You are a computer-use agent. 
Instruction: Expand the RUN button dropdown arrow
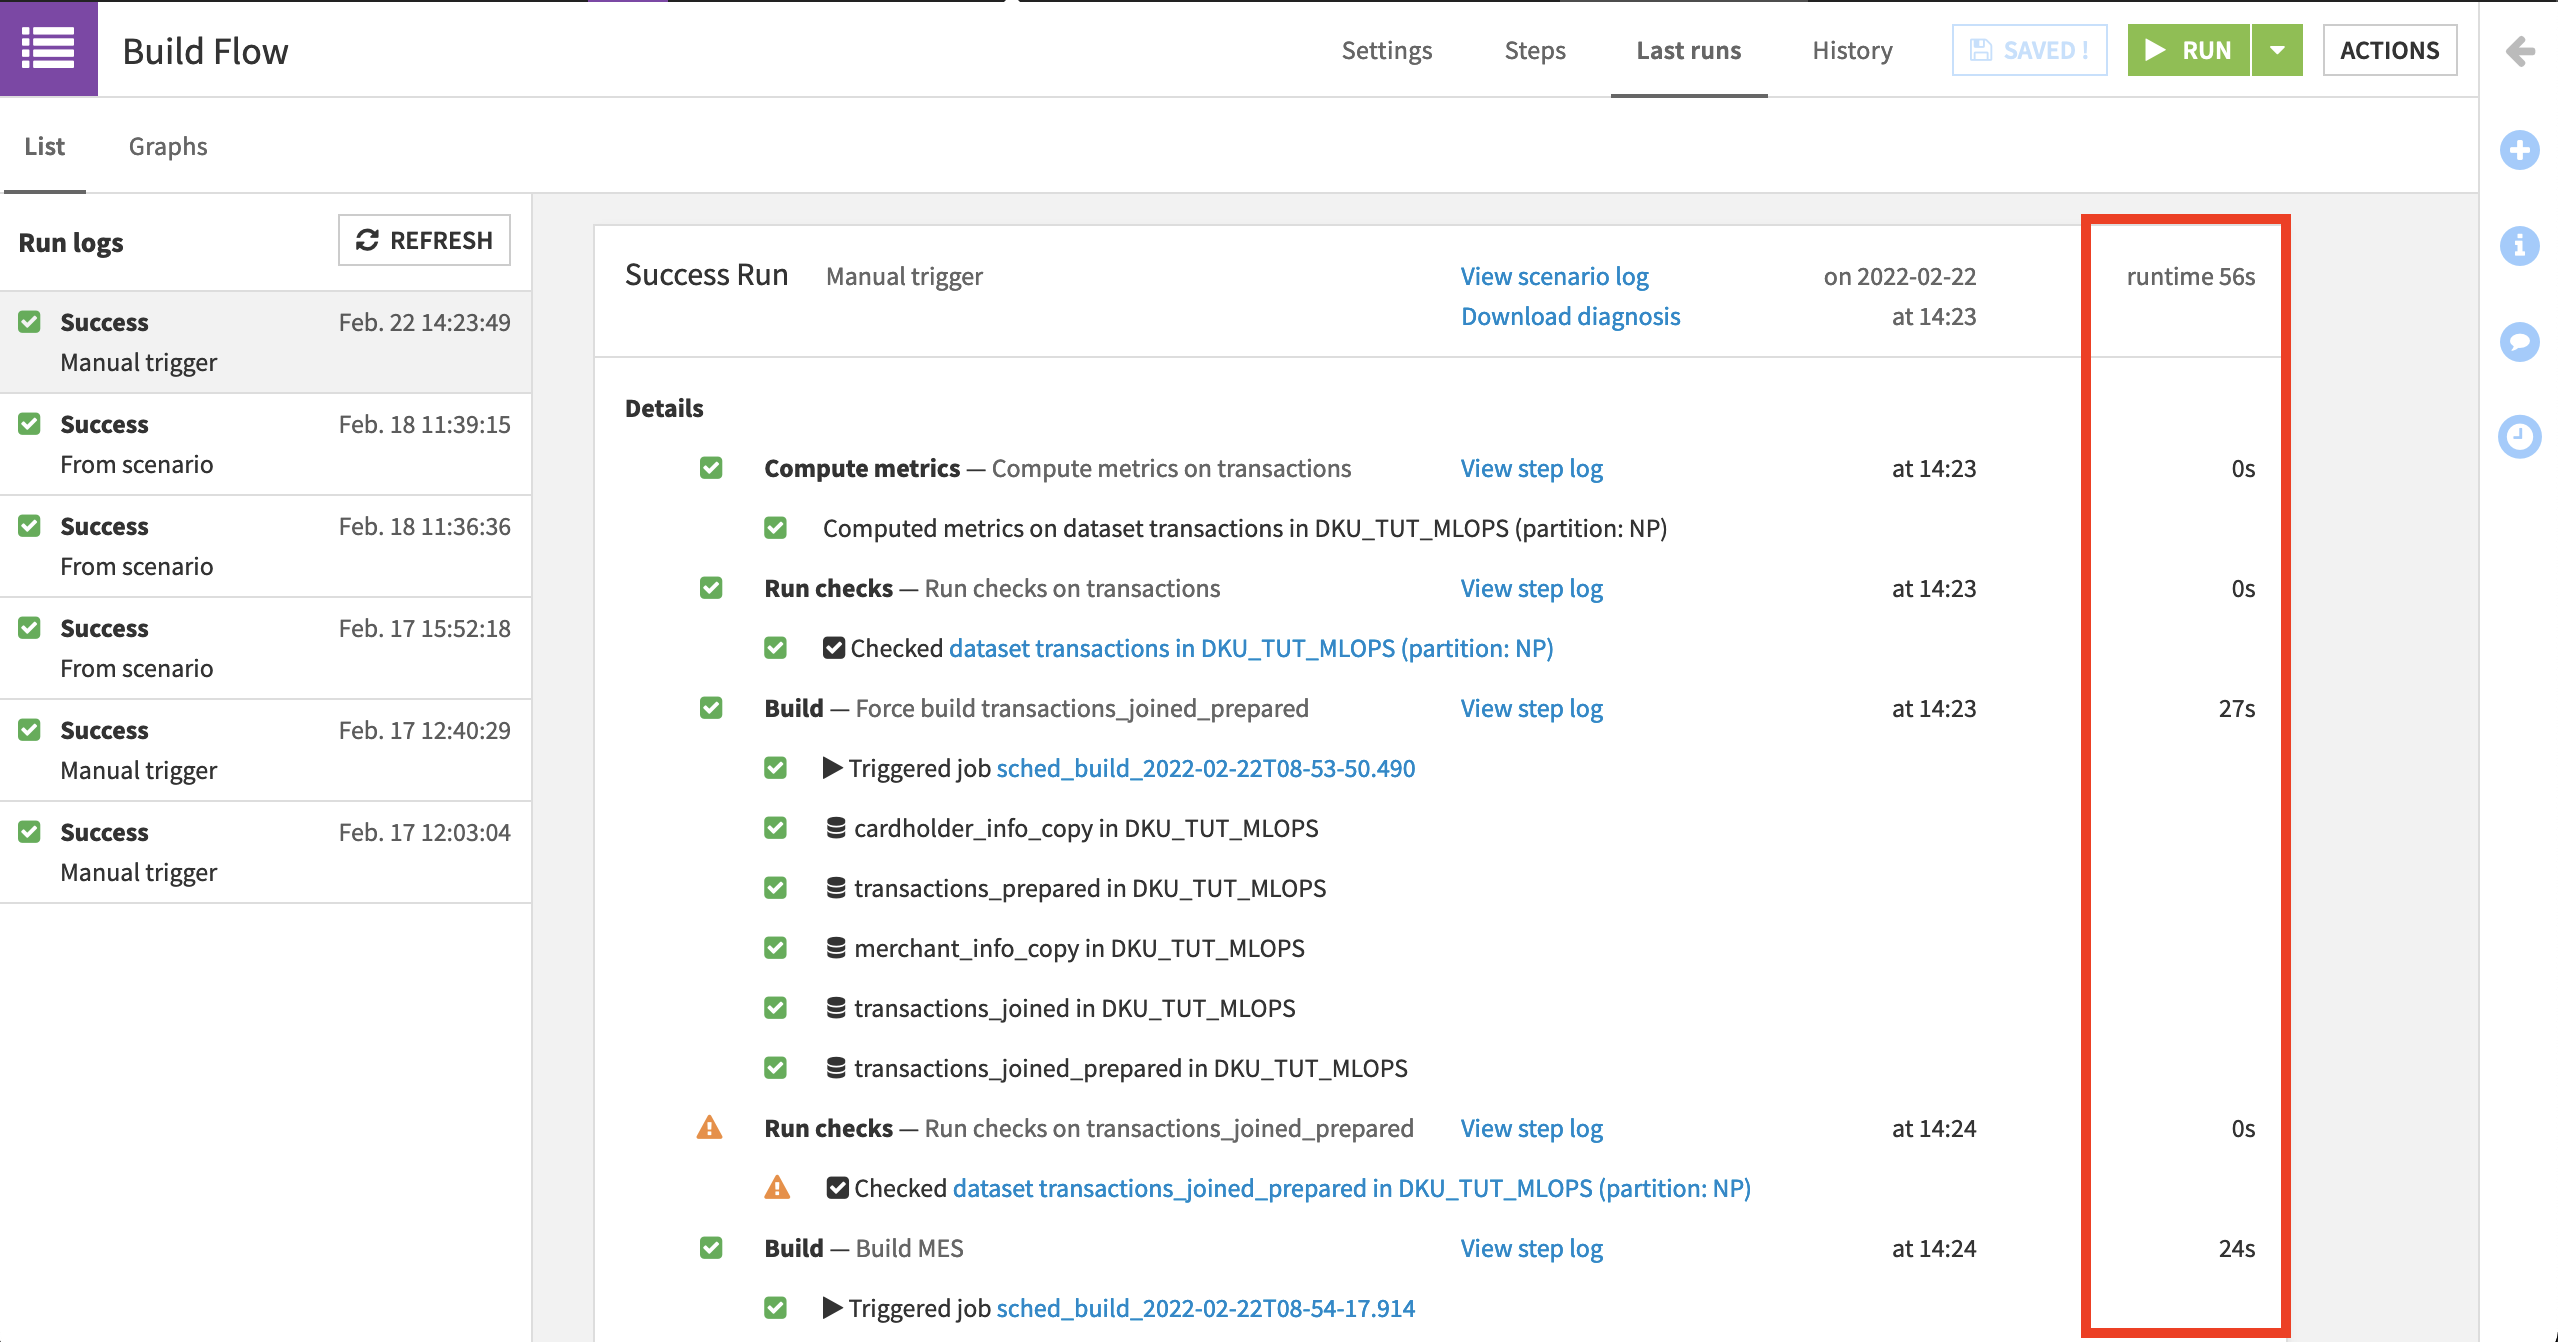pos(2277,50)
